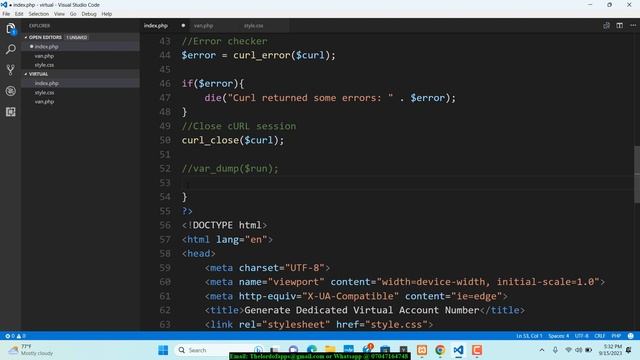Open van.php in the VIRTUAL folder
The height and width of the screenshot is (360, 640).
click(x=44, y=102)
